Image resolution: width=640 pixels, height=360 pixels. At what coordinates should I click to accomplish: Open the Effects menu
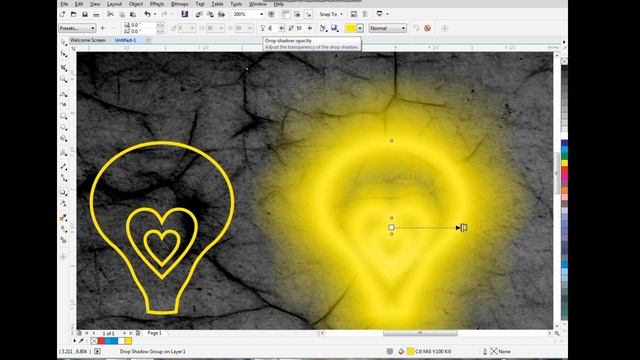(157, 4)
